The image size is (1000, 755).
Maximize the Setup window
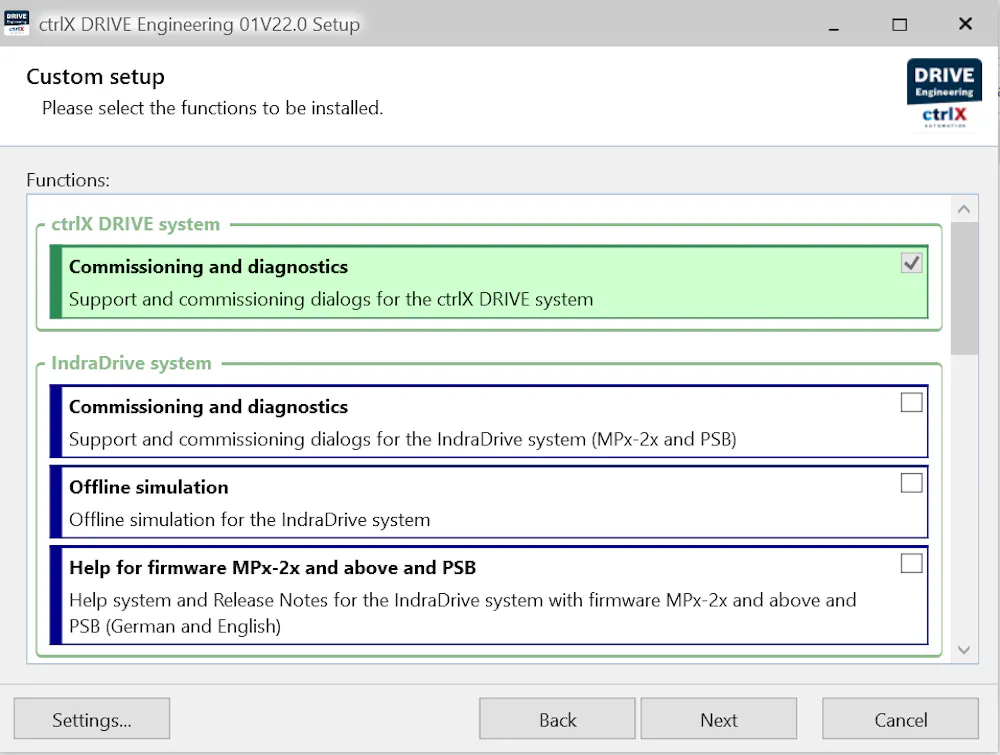point(899,24)
